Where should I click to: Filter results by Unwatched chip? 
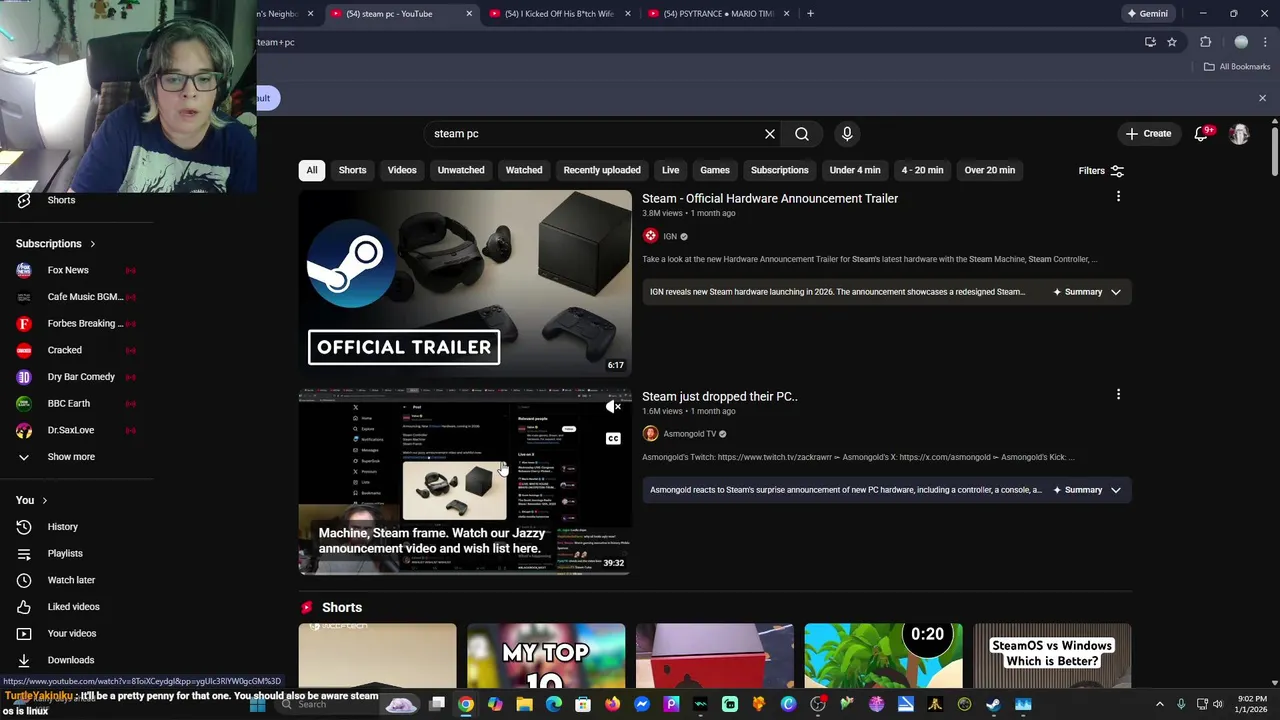coord(461,170)
